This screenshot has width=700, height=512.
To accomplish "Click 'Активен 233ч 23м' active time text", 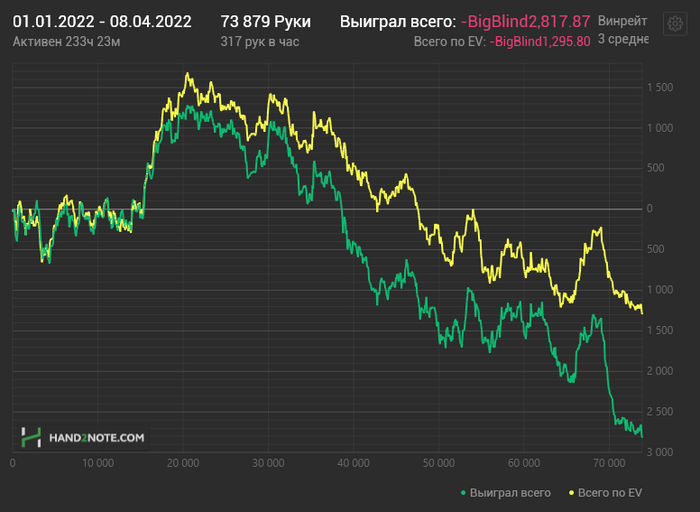I will click(x=66, y=42).
